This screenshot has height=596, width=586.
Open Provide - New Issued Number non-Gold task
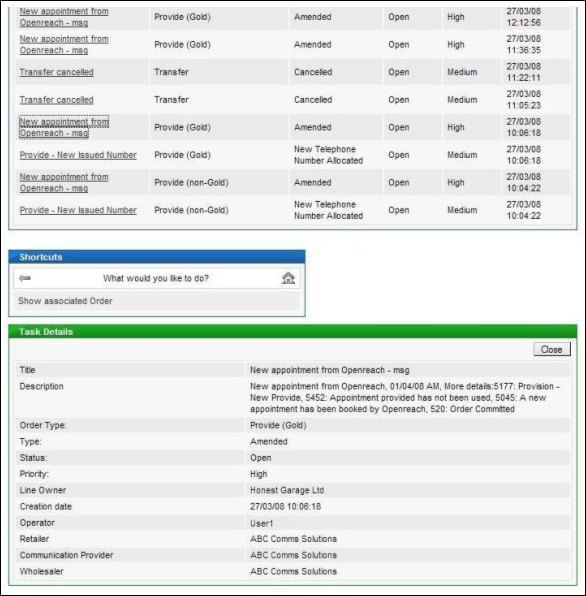[78, 210]
